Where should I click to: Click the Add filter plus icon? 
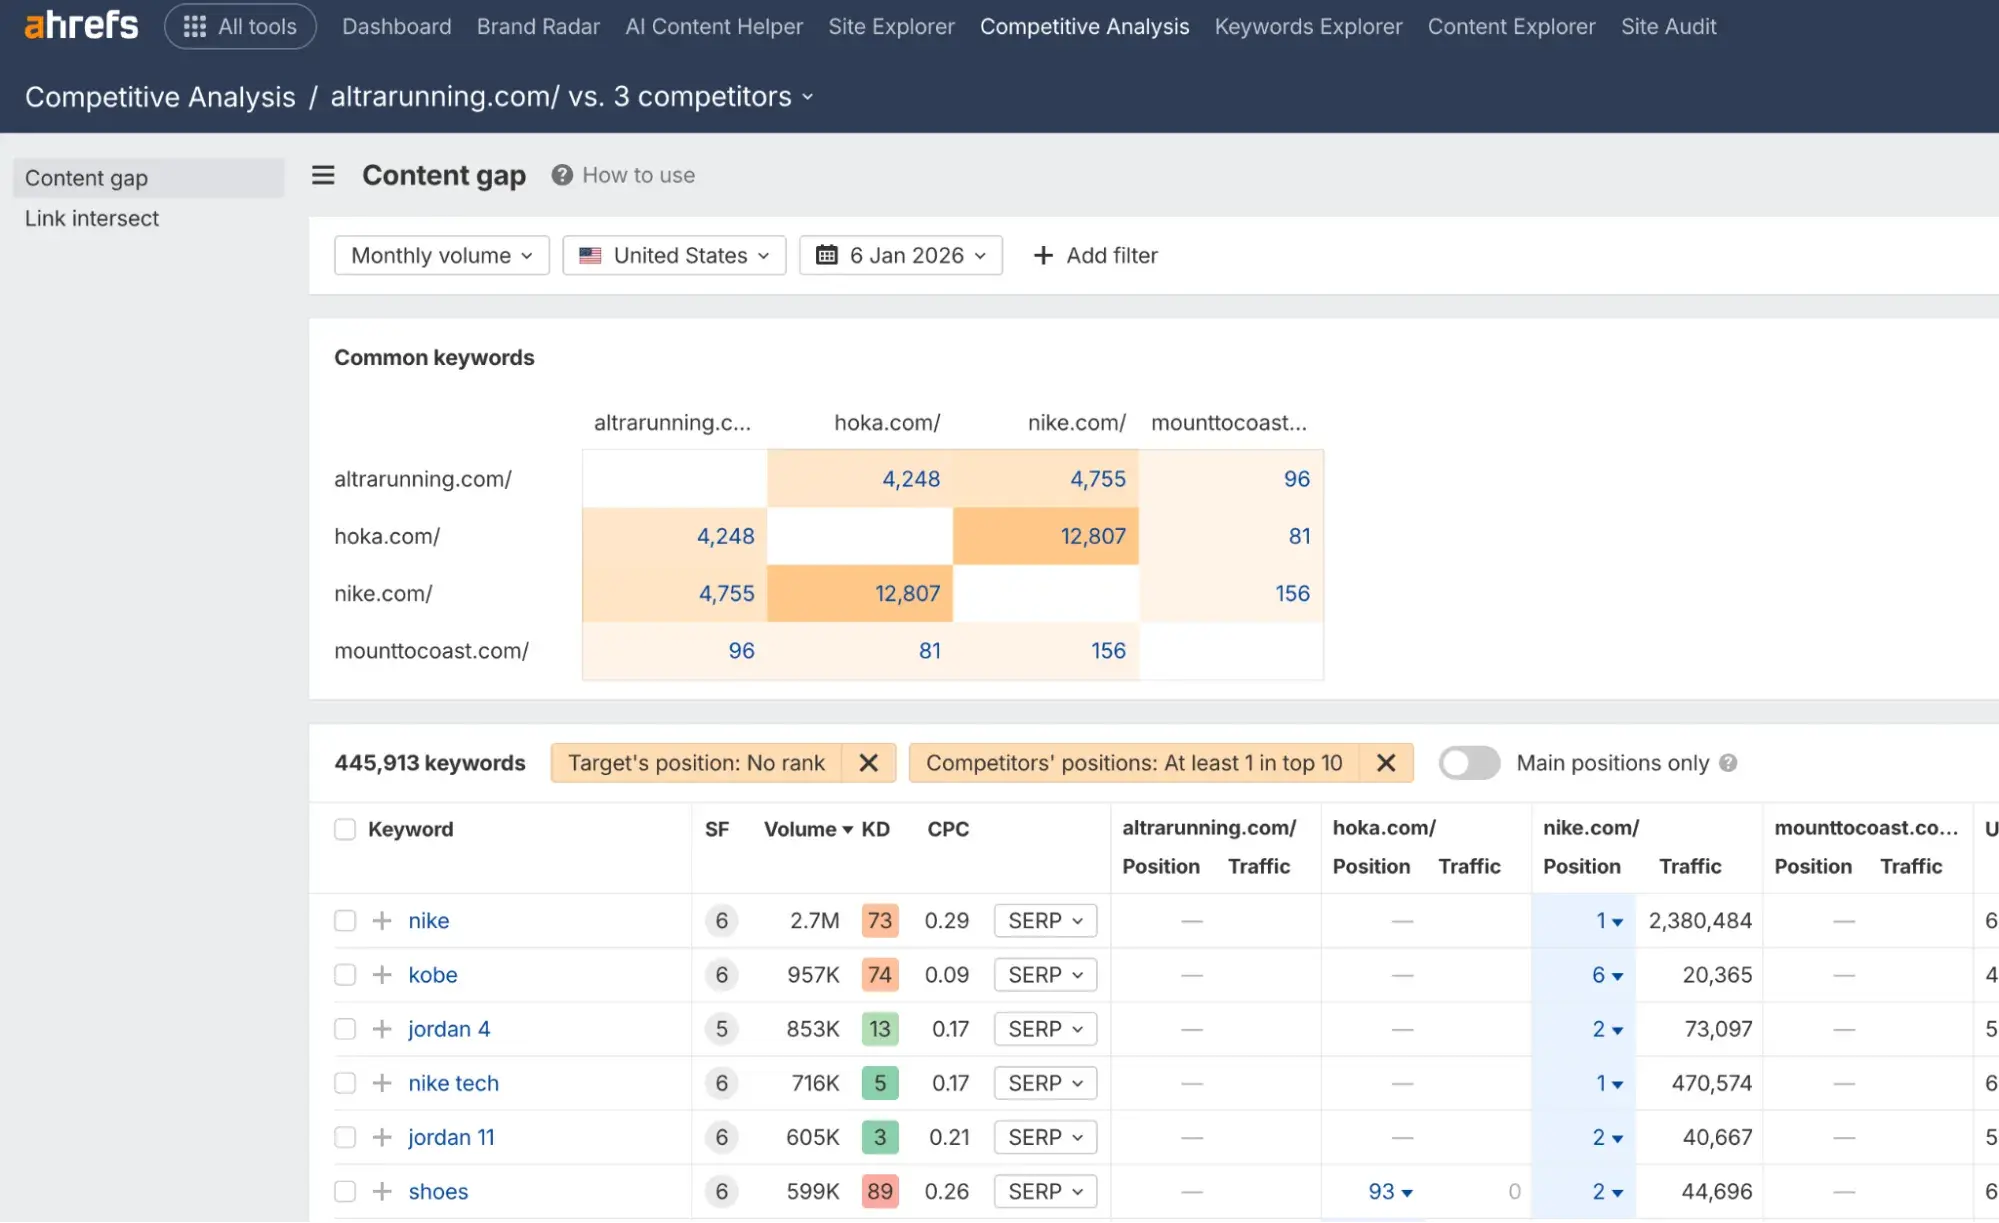[1043, 255]
